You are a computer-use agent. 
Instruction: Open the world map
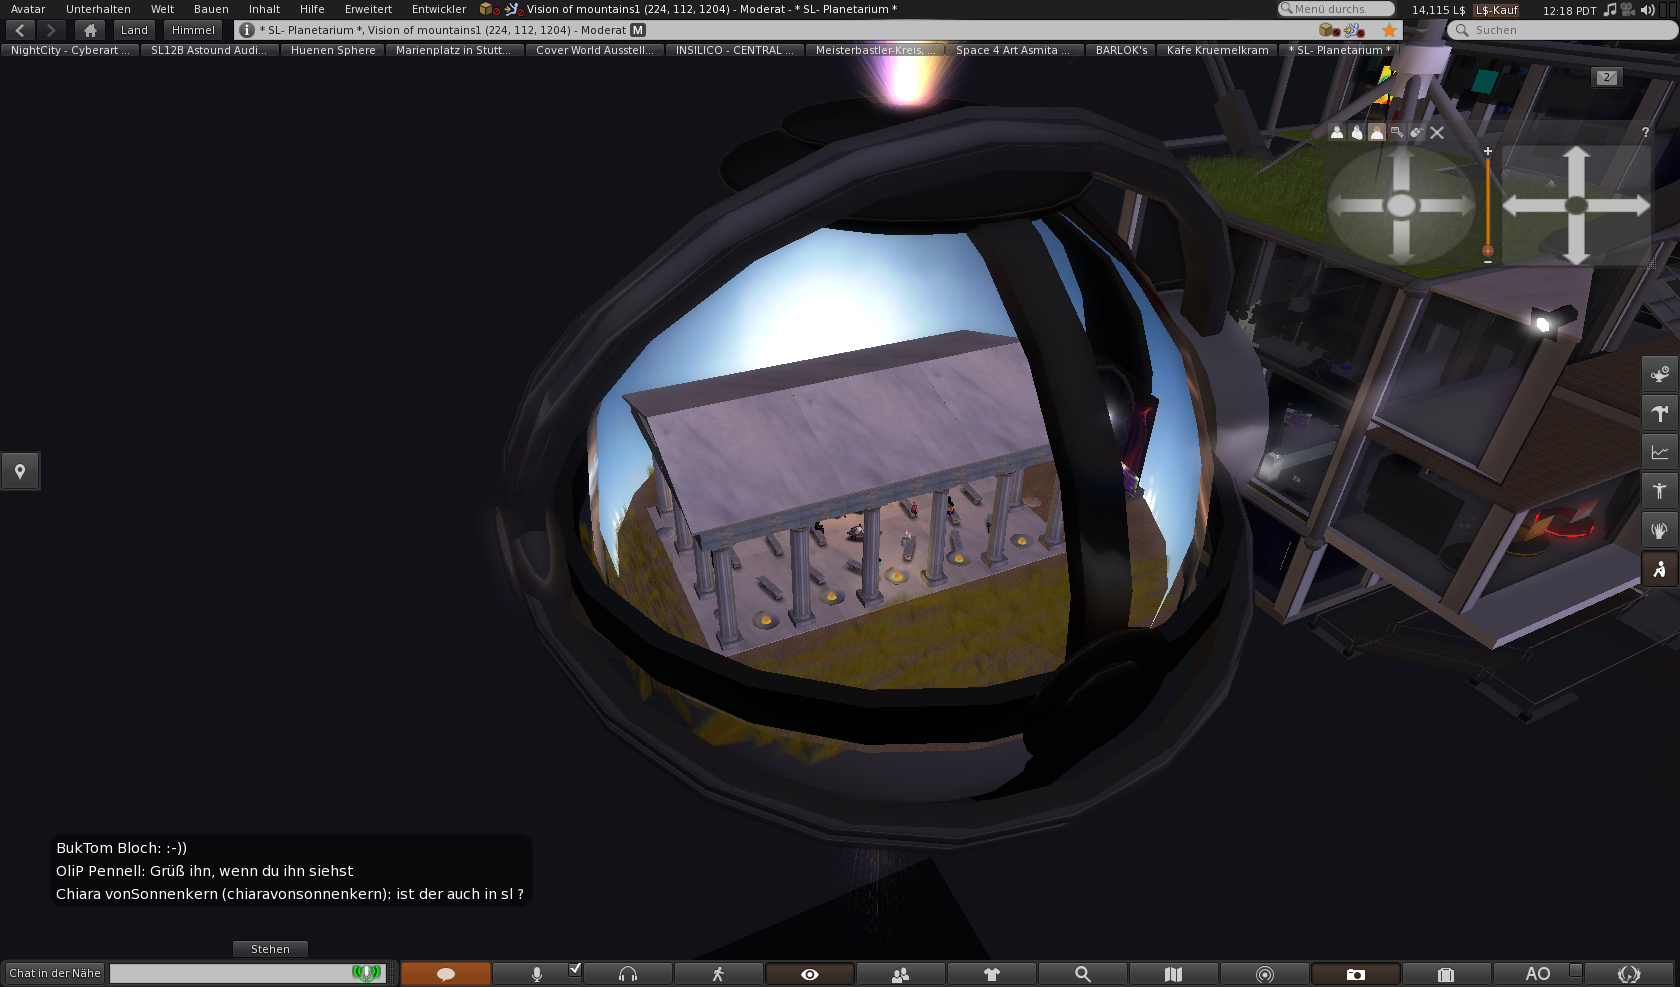point(1173,974)
